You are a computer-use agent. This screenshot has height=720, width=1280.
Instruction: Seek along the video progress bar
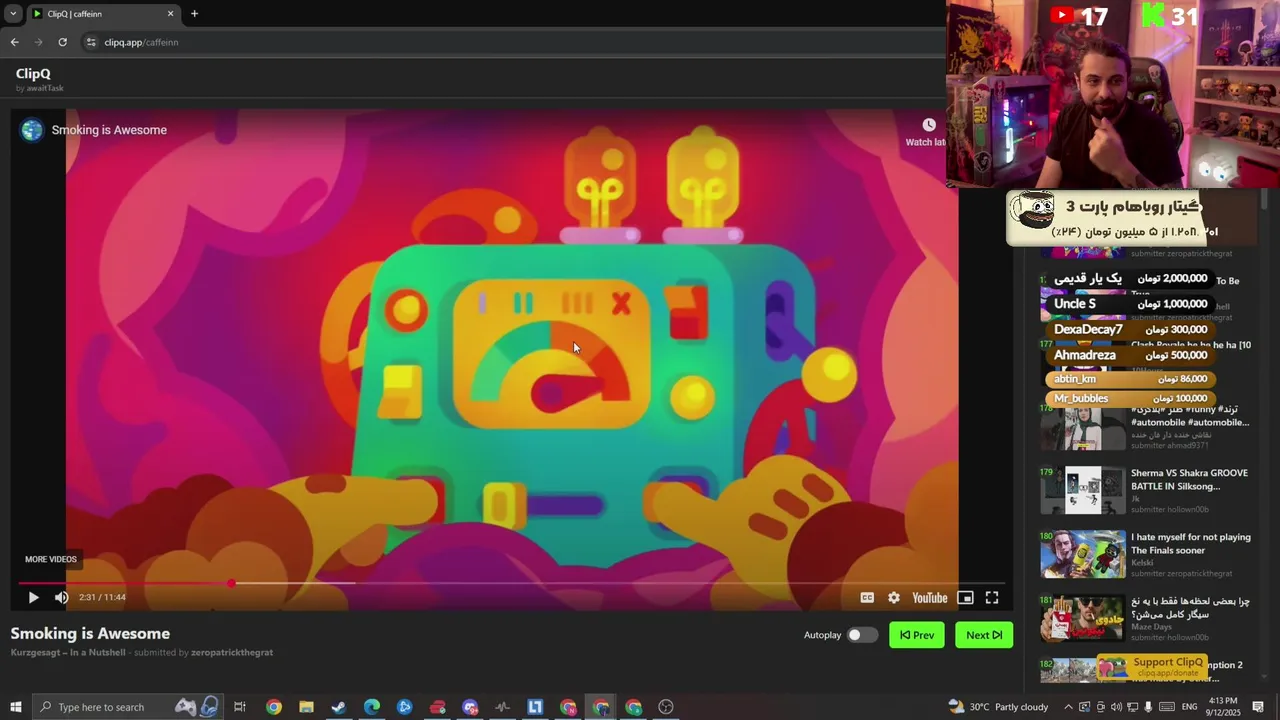pyautogui.click(x=510, y=583)
